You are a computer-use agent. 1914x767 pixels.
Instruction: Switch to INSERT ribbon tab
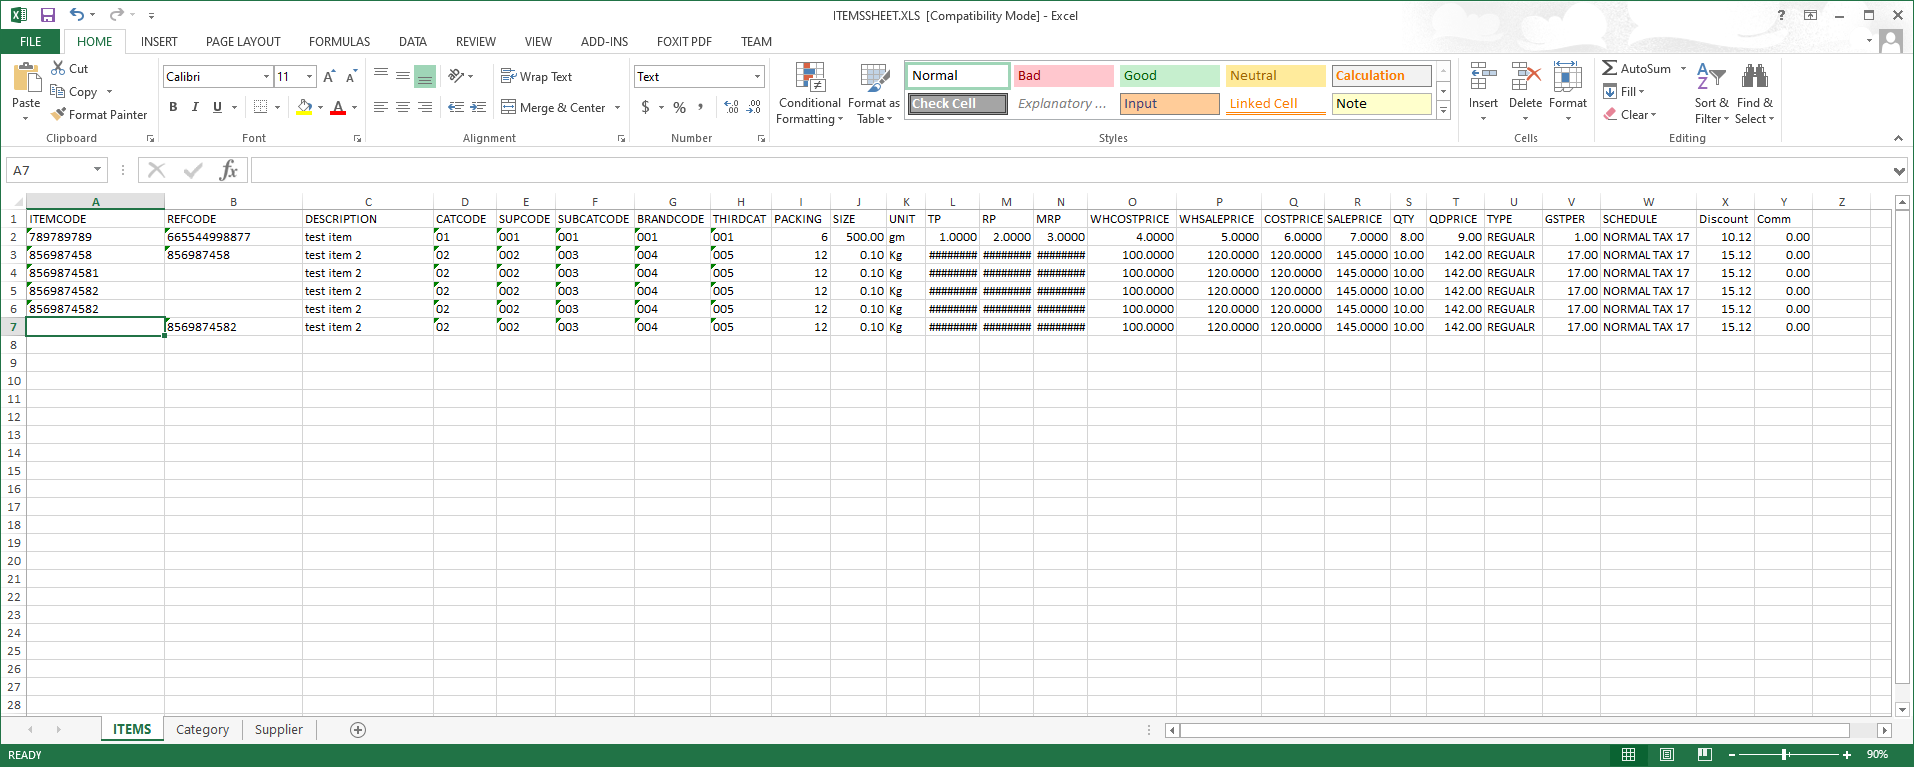(159, 42)
